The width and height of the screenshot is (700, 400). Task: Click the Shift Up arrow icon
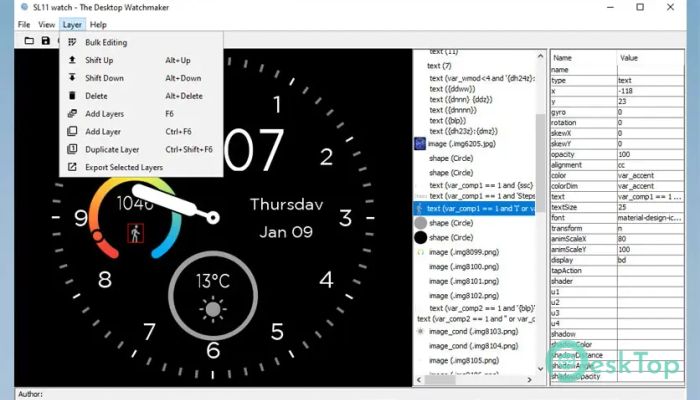72,60
